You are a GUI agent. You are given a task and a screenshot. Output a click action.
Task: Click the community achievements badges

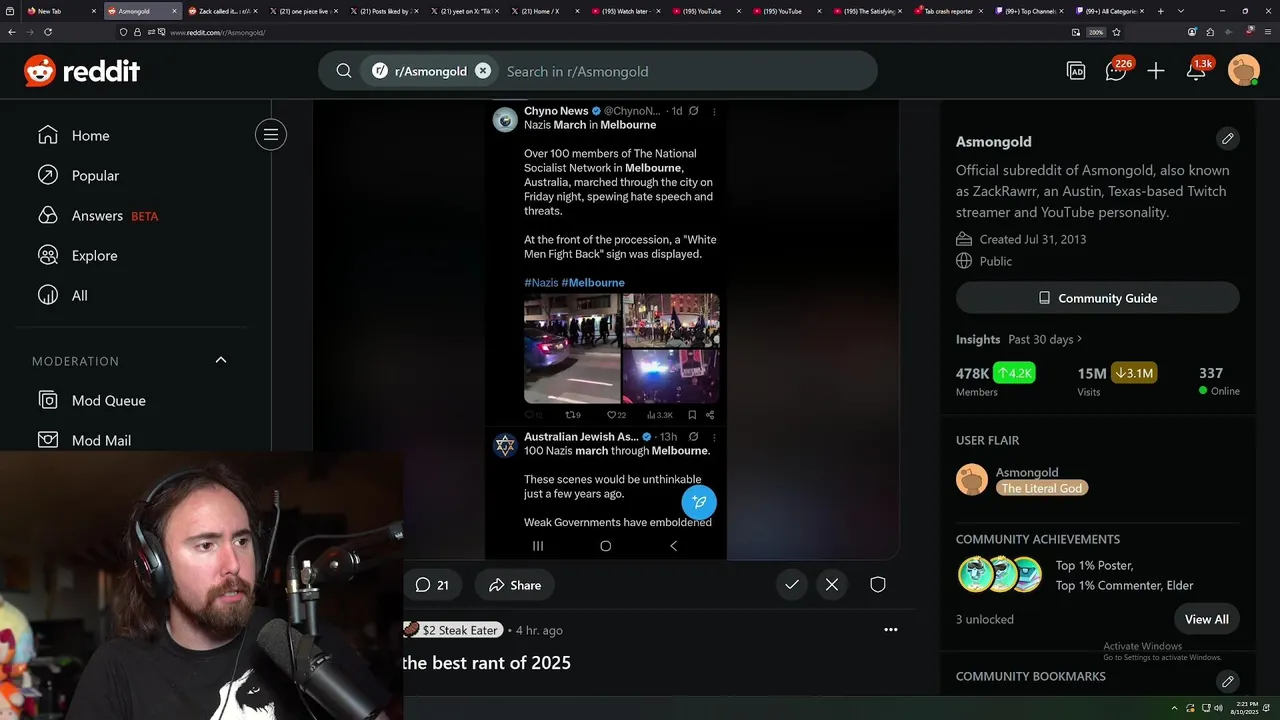tap(1001, 575)
